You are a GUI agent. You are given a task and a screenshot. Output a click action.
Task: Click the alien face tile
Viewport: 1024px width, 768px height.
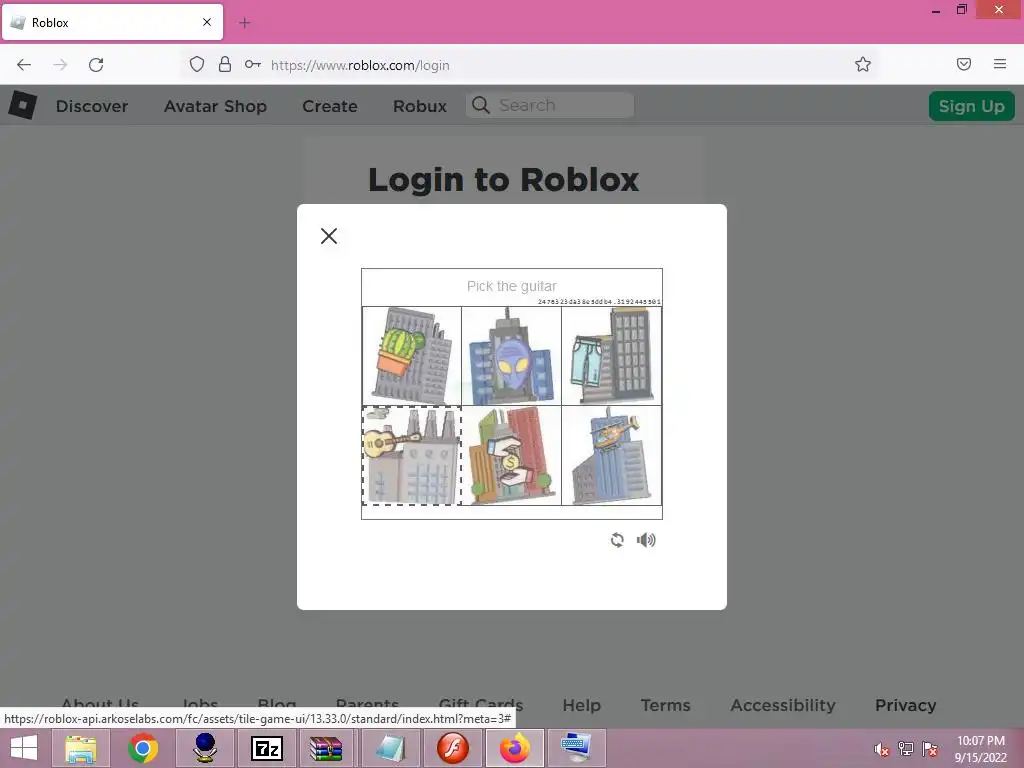coord(511,356)
